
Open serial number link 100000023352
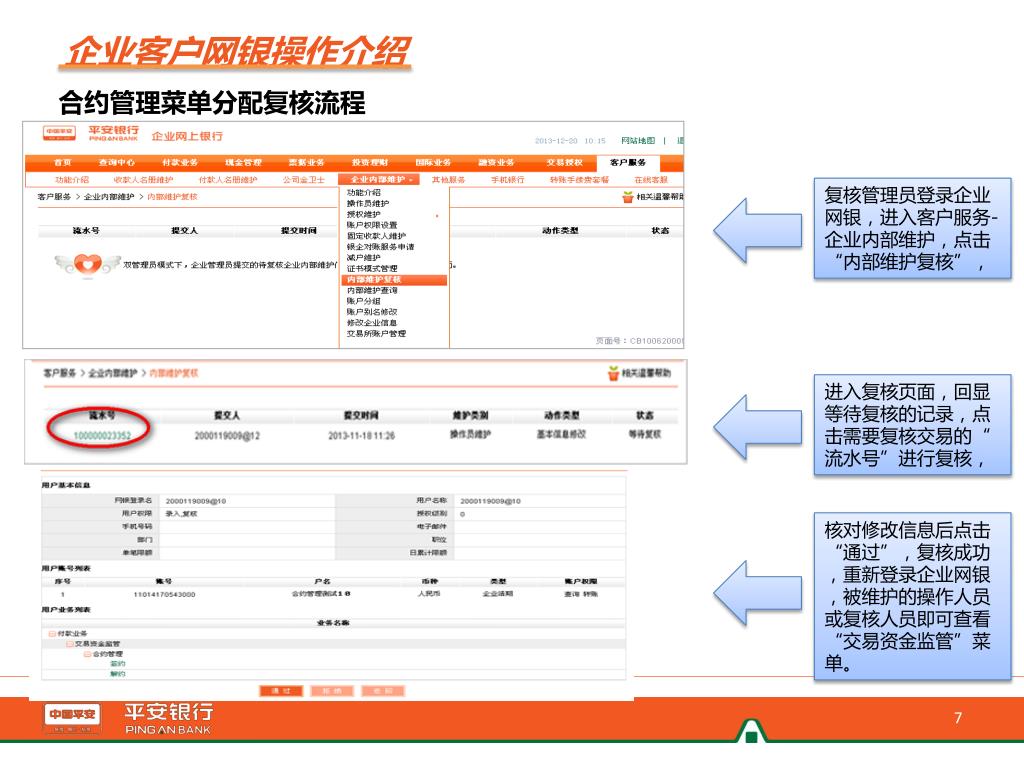[x=102, y=436]
